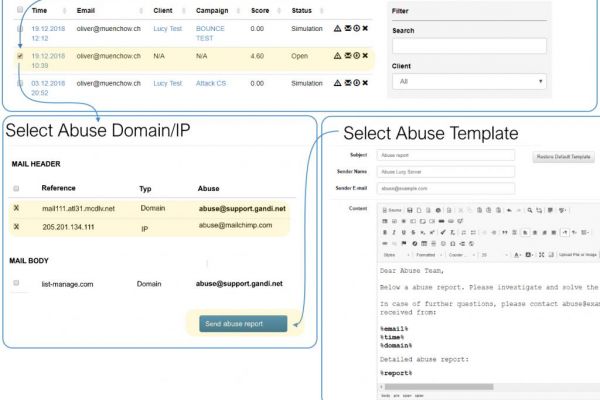Uncheck the highlighted 10:39 email row checkbox
The height and width of the screenshot is (400, 600).
tap(20, 57)
